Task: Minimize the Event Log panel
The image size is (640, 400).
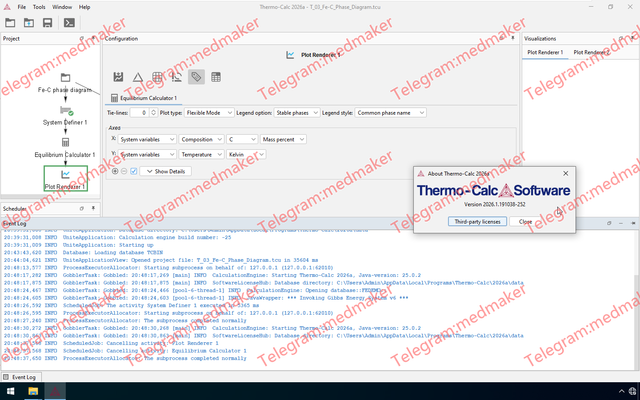Action: 621,223
